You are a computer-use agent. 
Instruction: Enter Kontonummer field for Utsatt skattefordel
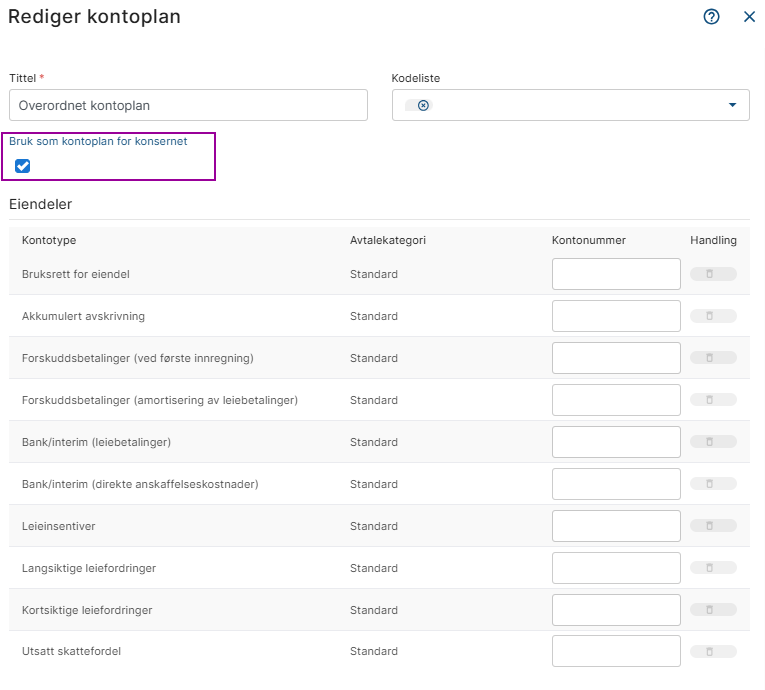tap(616, 652)
